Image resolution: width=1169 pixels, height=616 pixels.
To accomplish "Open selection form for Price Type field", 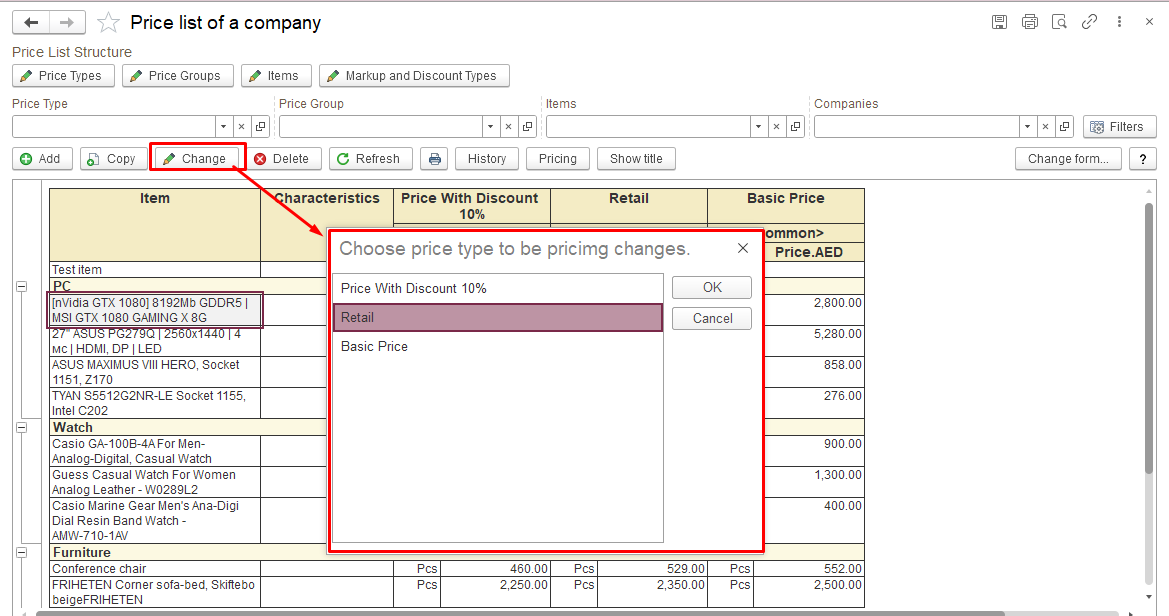I will (260, 127).
